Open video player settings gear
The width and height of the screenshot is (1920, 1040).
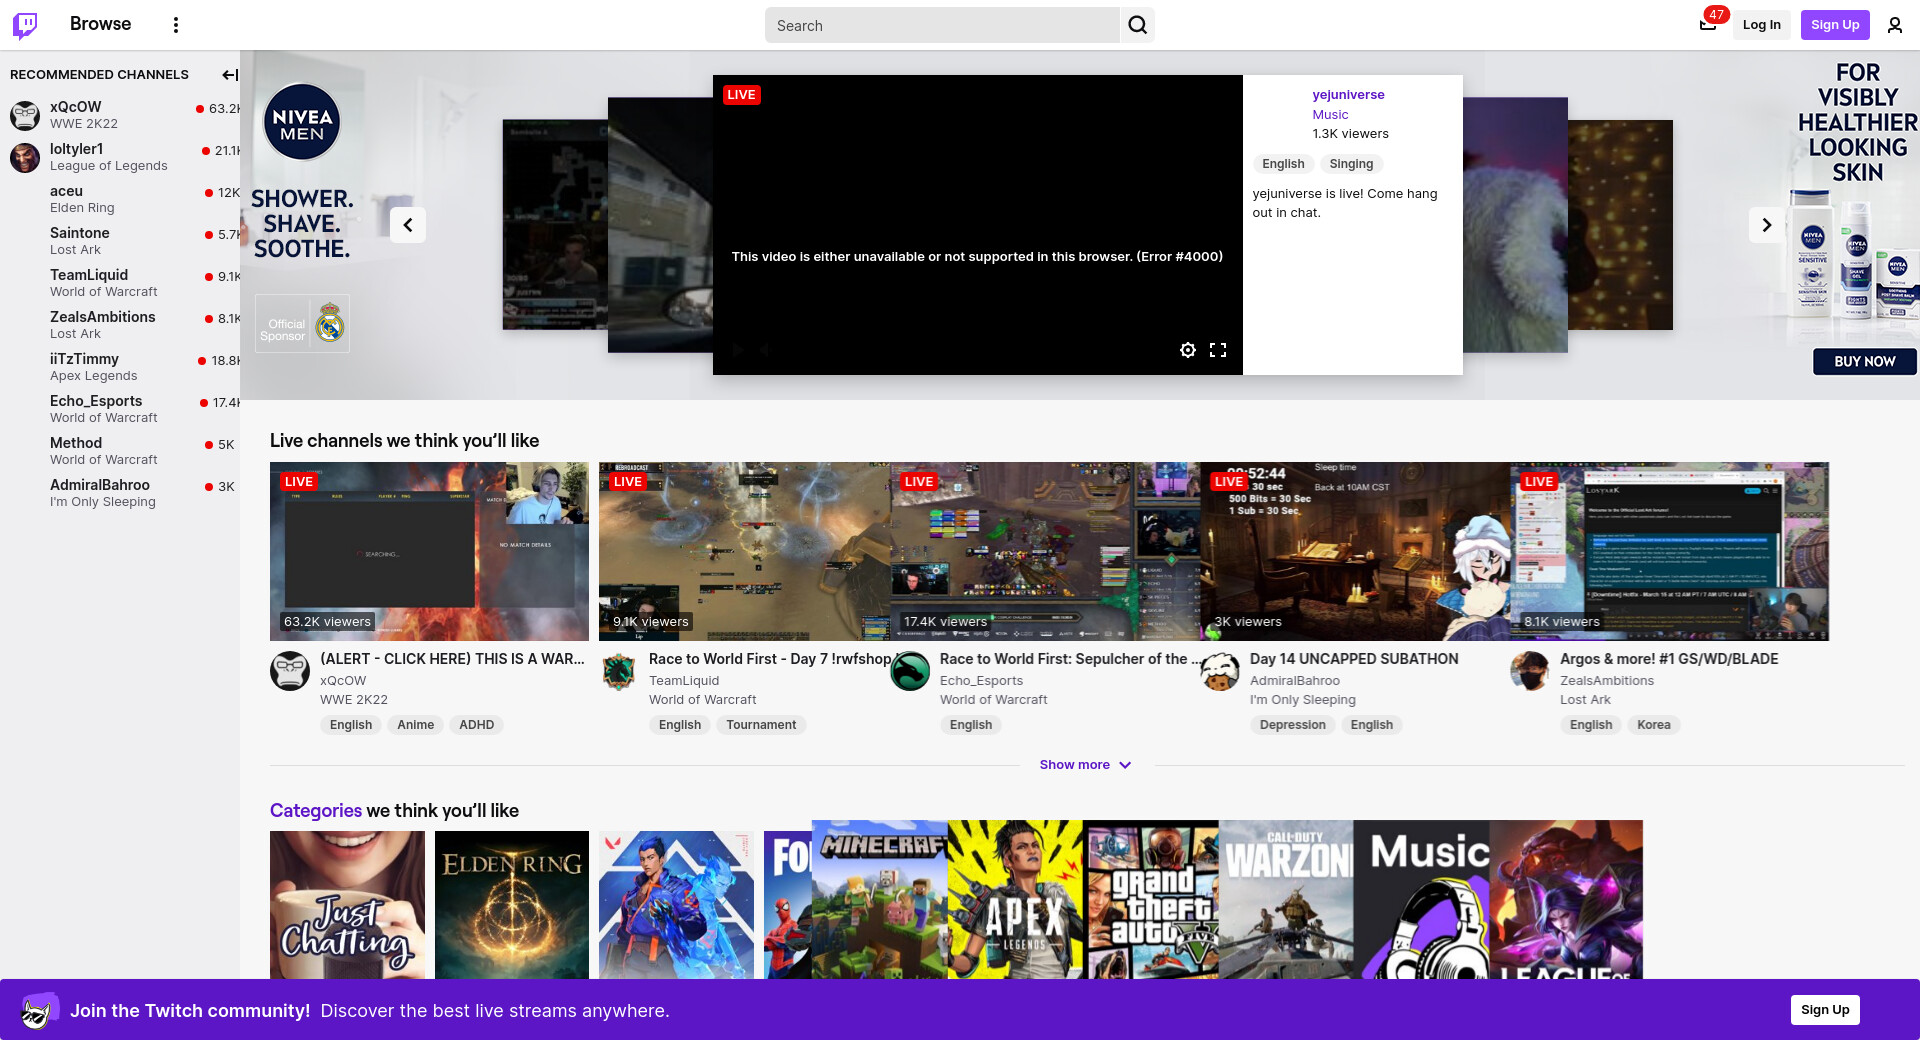click(x=1187, y=350)
